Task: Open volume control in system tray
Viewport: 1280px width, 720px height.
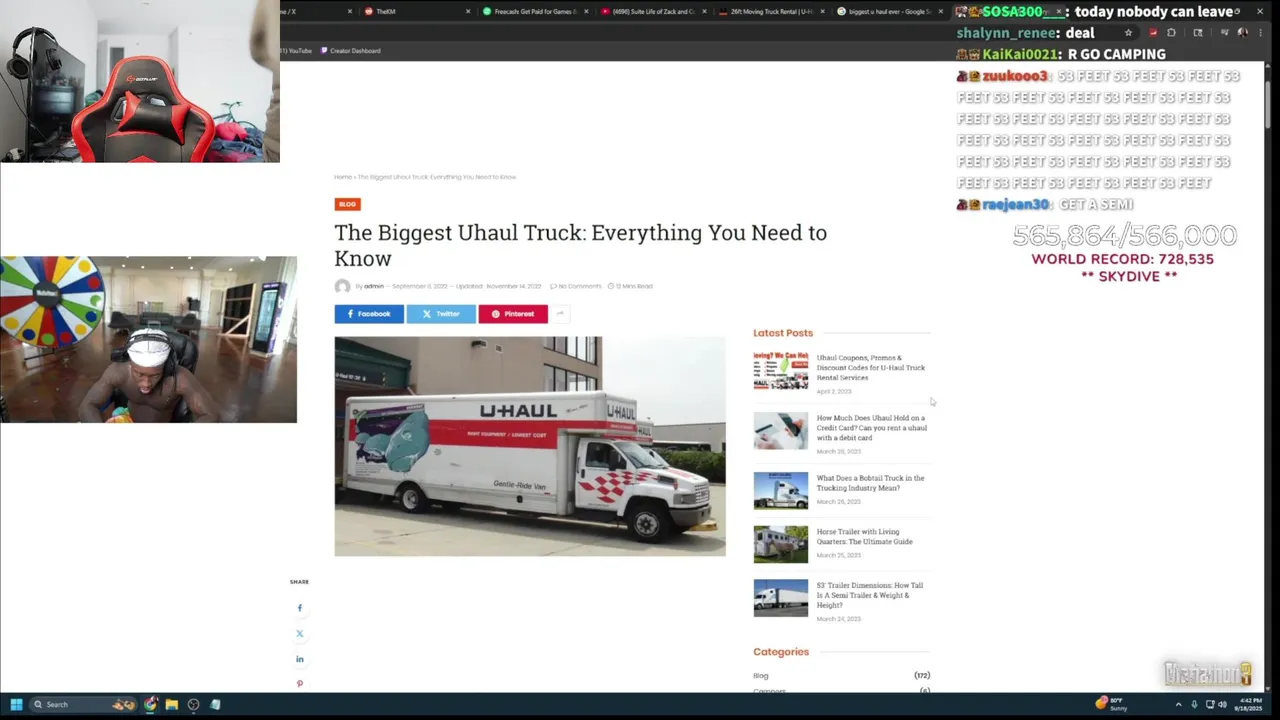Action: coord(1222,704)
